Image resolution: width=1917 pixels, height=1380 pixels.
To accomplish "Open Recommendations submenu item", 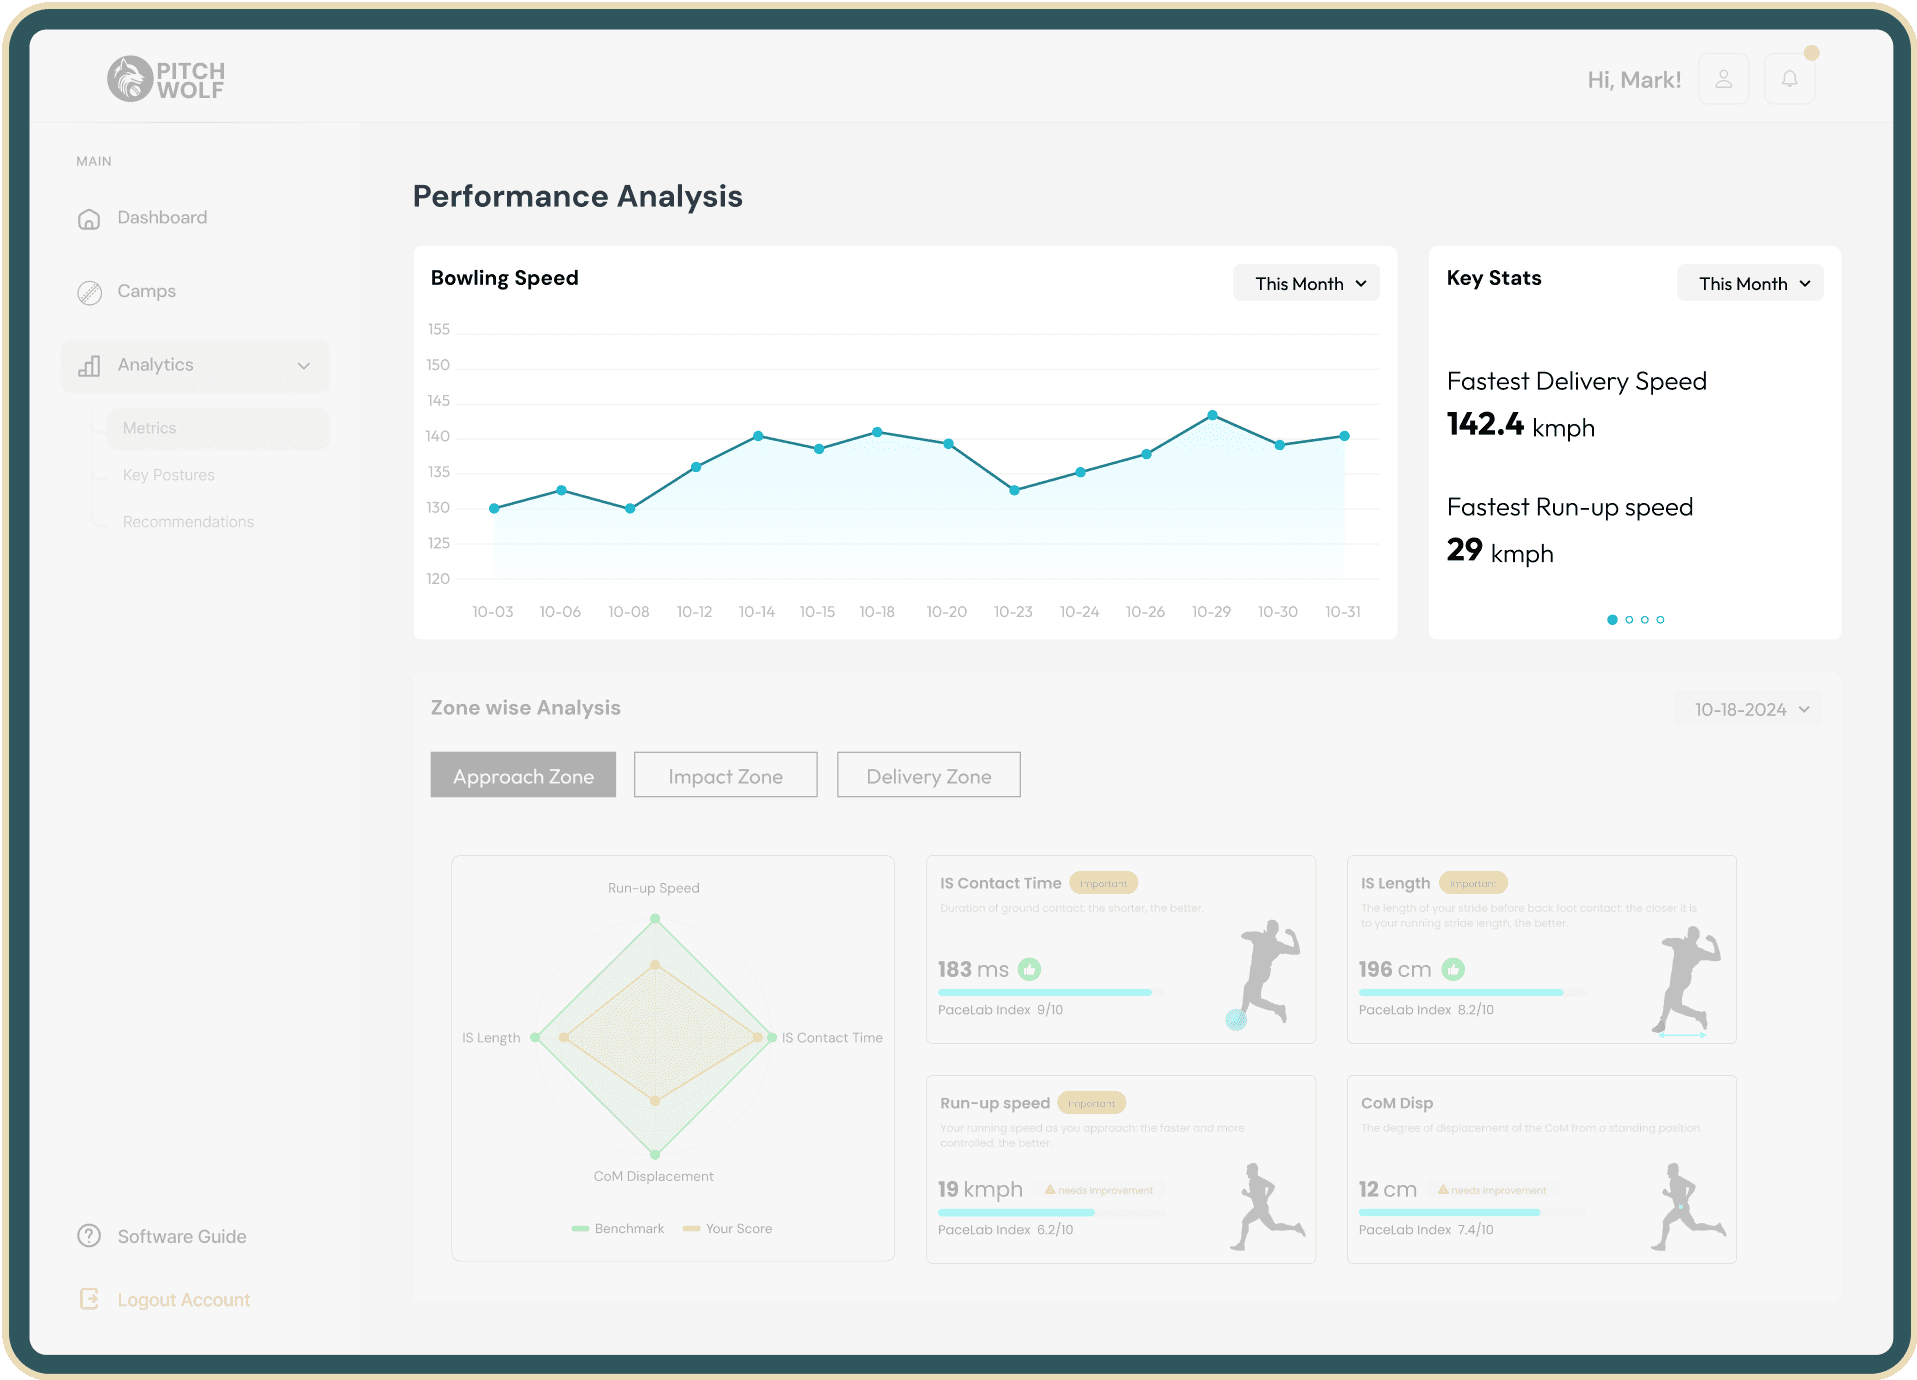I will (188, 522).
